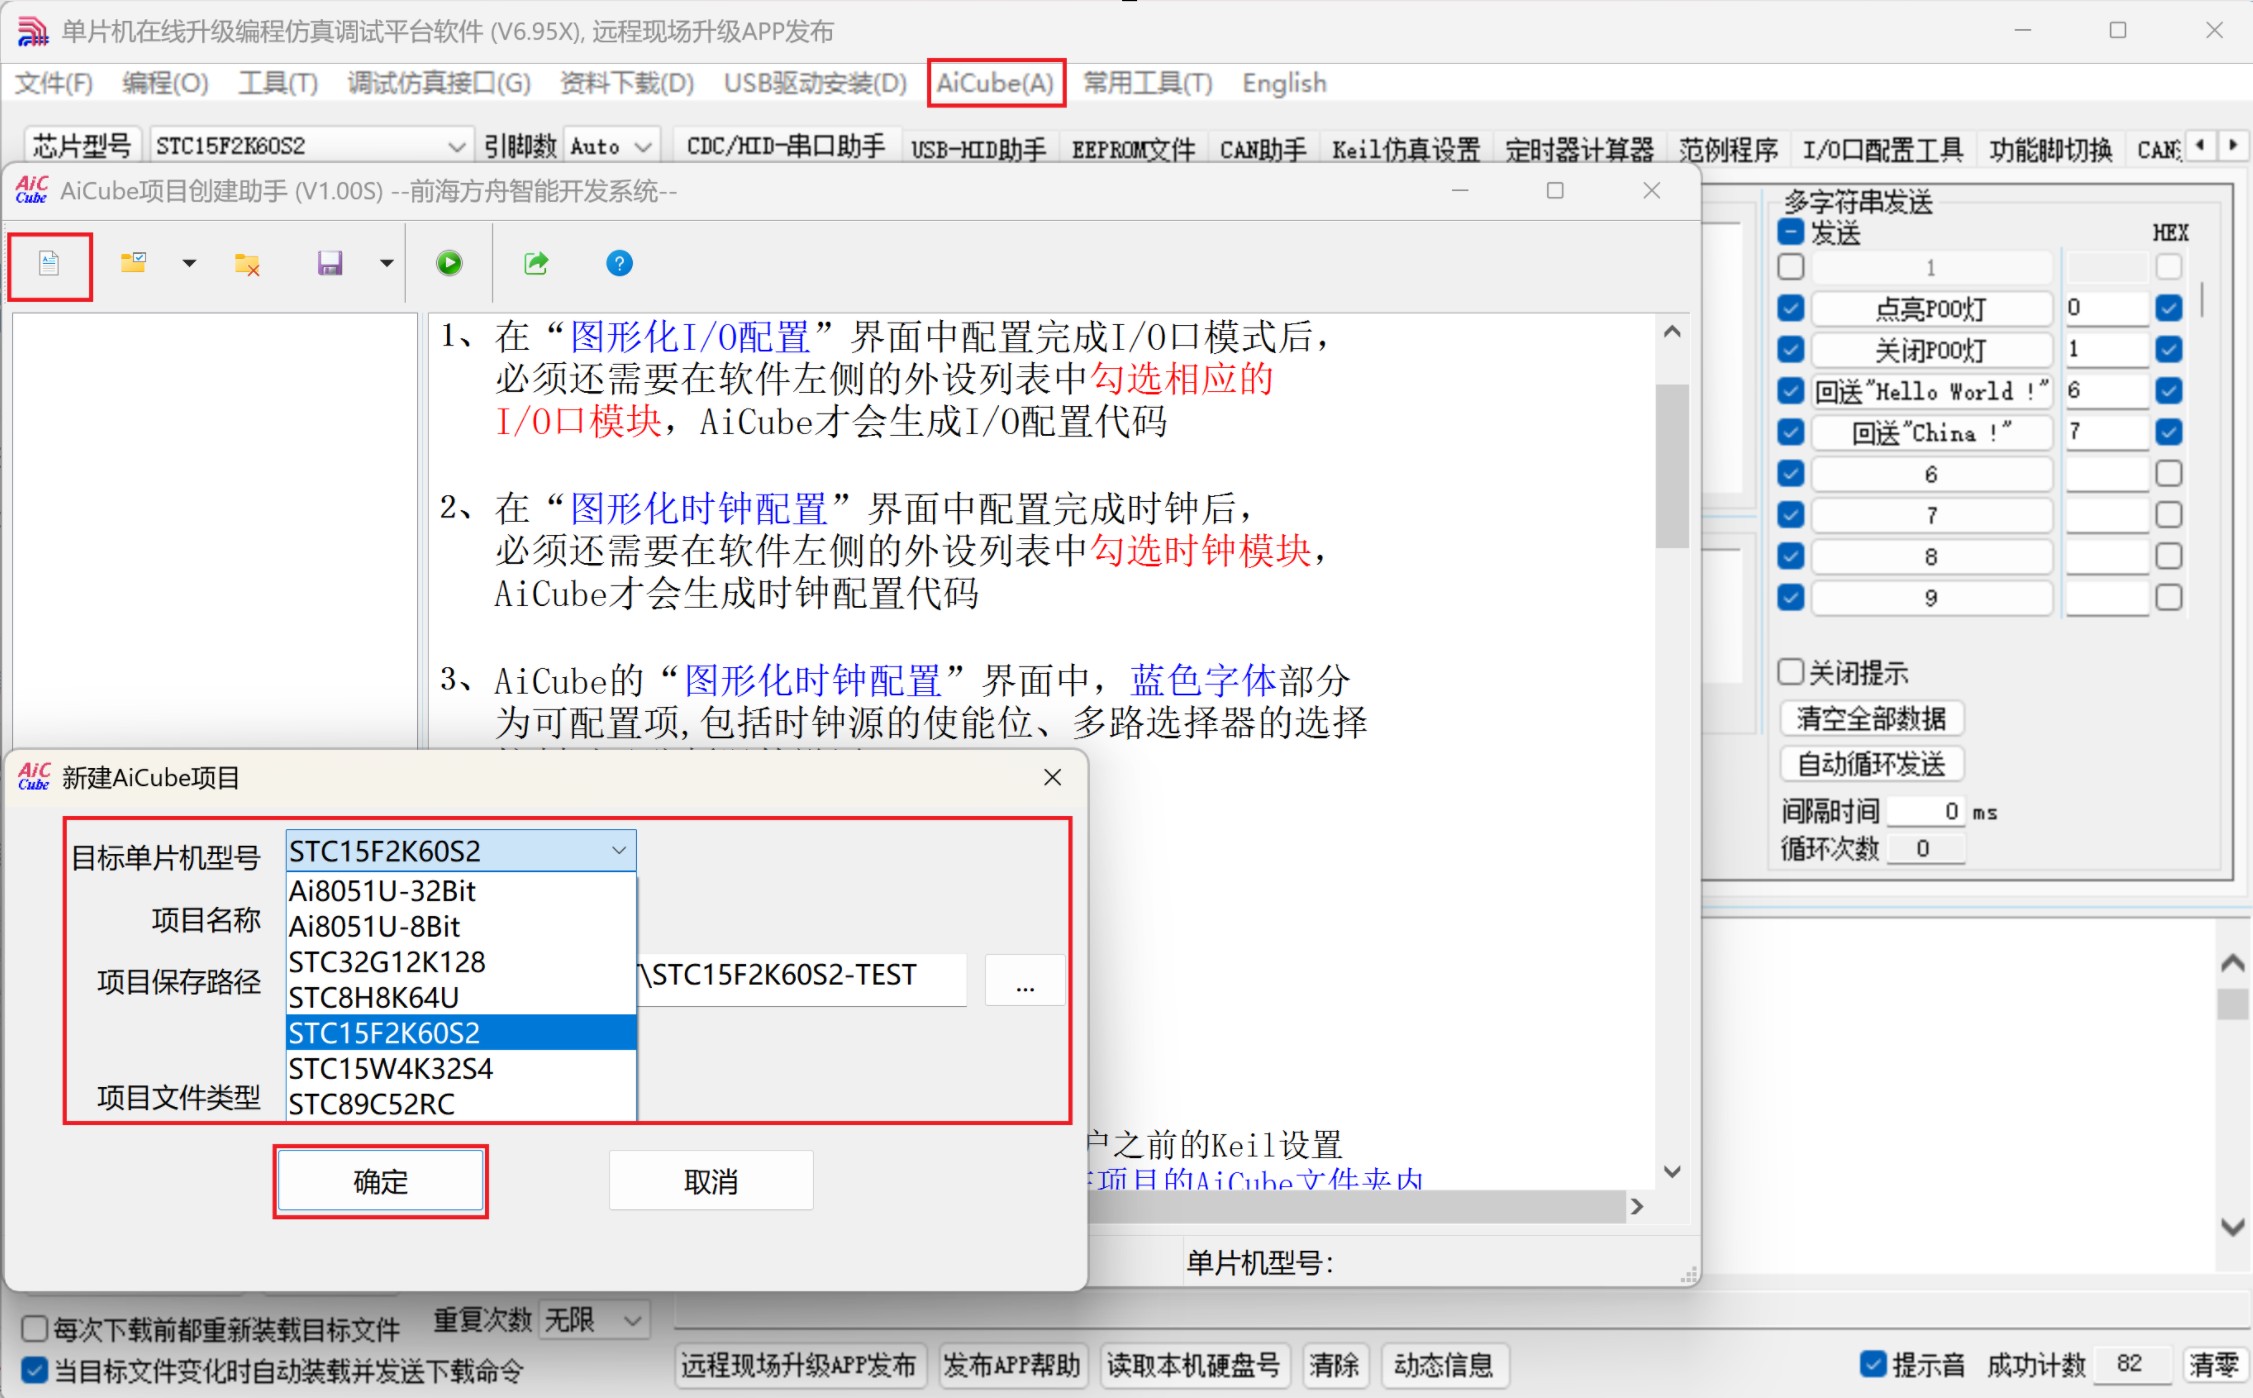This screenshot has width=2253, height=1398.
Task: Toggle the 提示音 checkbox
Action: [1873, 1364]
